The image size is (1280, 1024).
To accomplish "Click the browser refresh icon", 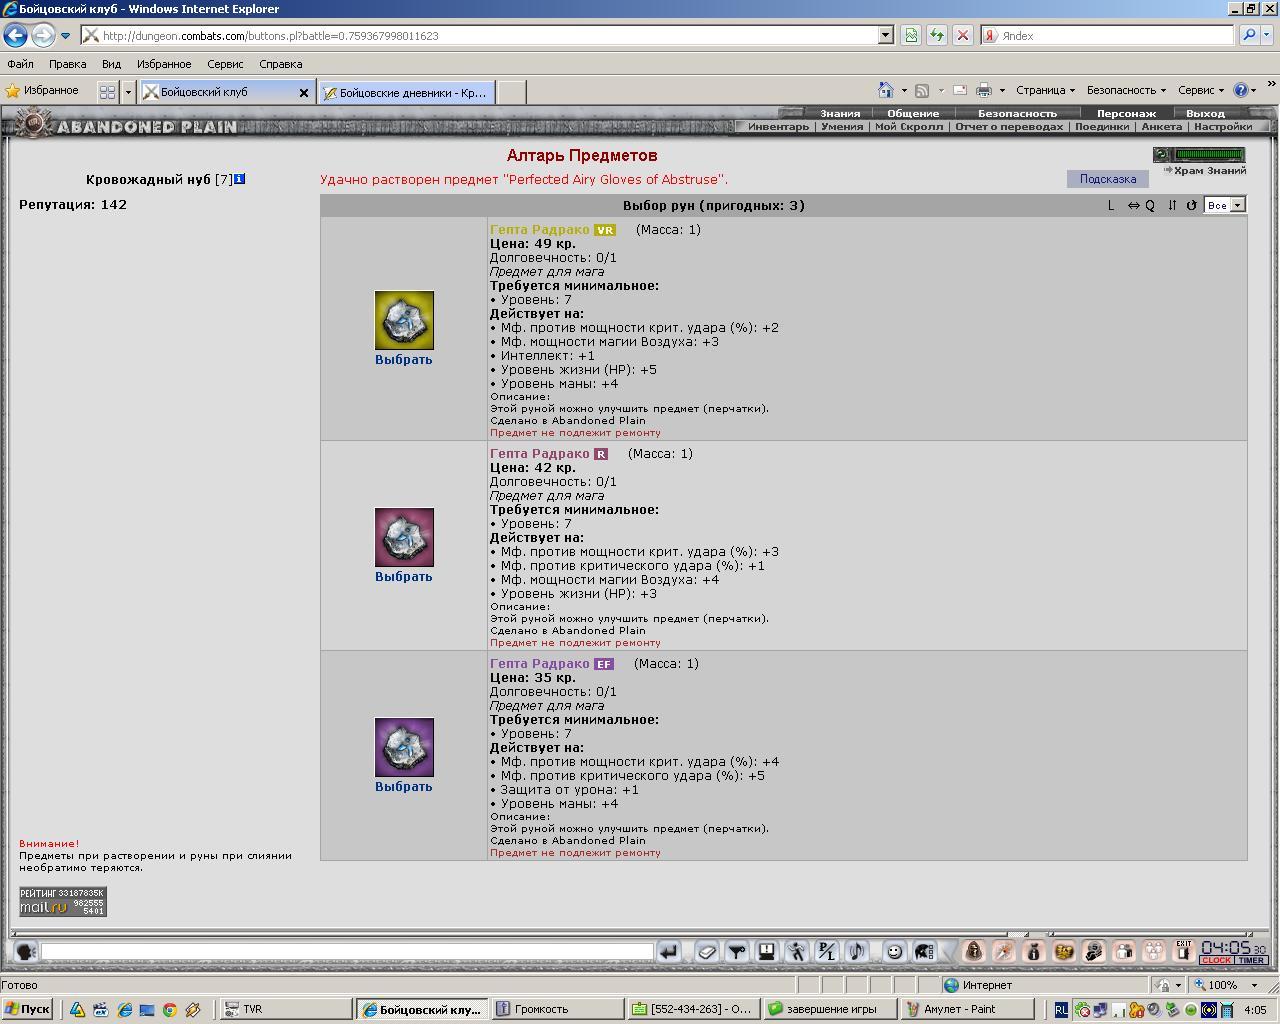I will [936, 35].
